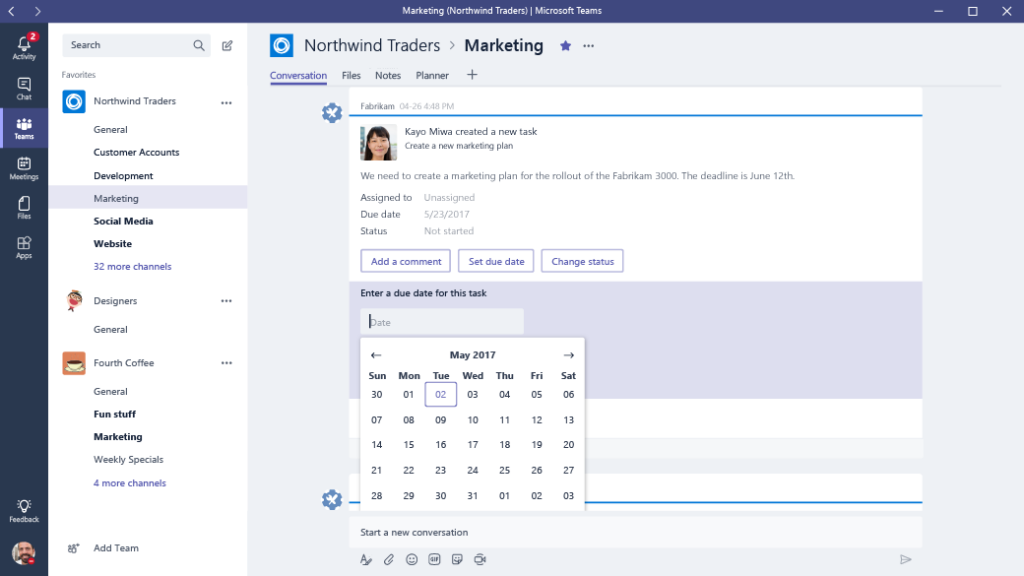The width and height of the screenshot is (1024, 576).
Task: Open Northwind Traders team more options
Action: pos(226,103)
